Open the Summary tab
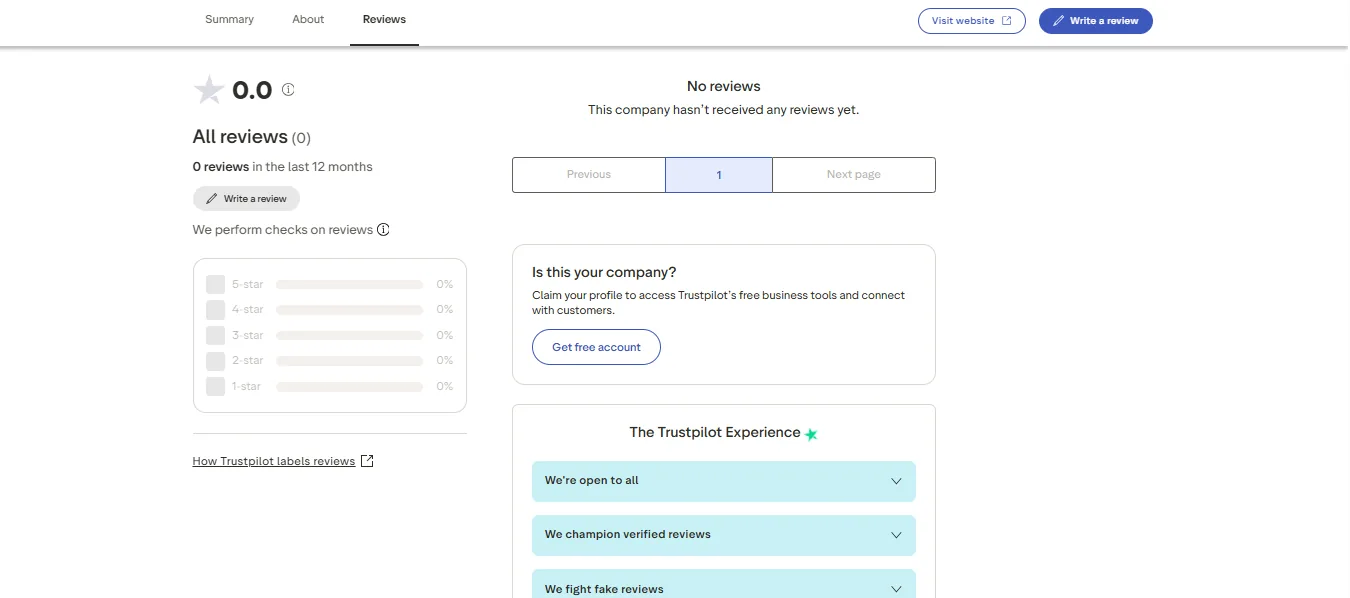This screenshot has height=598, width=1350. click(x=229, y=20)
